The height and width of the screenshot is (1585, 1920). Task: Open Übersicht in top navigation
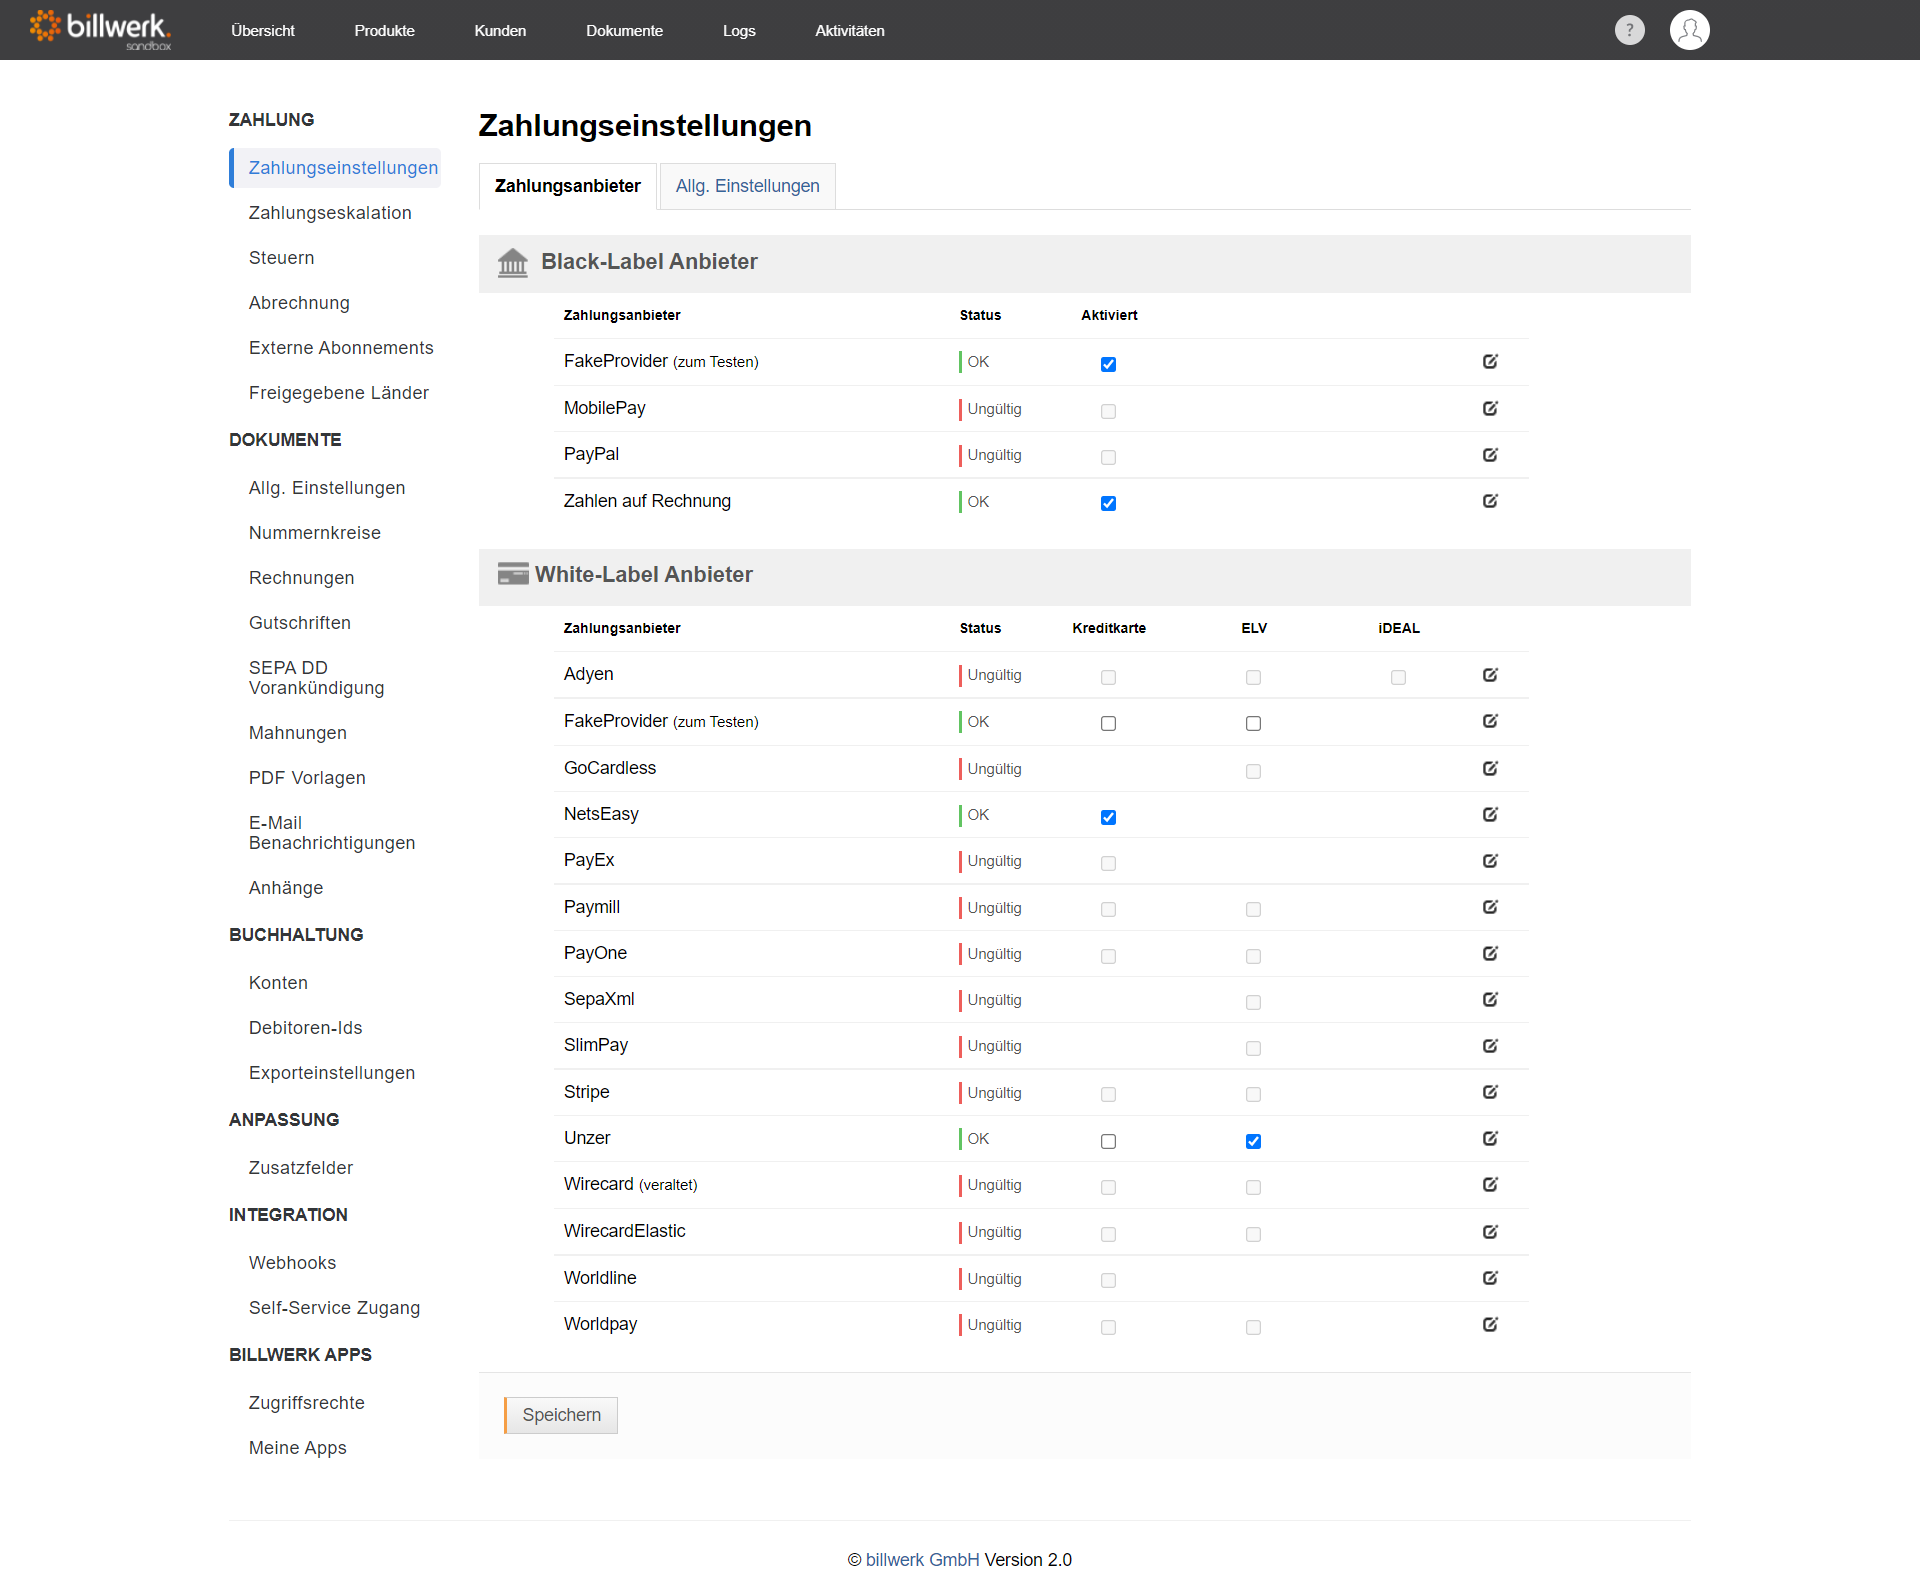262,30
